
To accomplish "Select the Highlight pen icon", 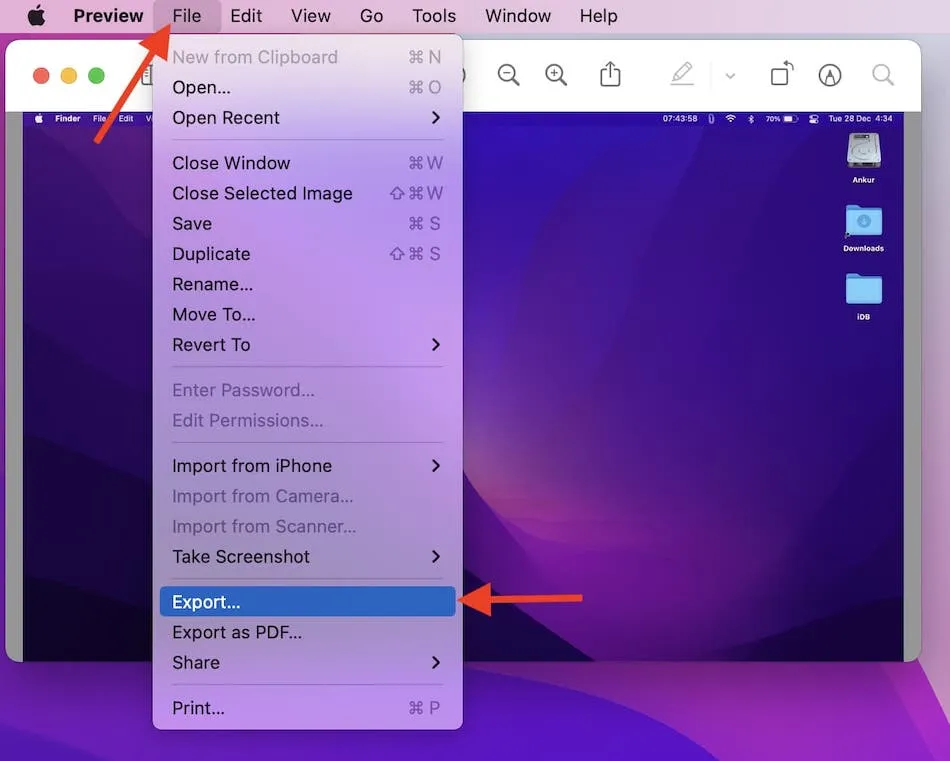I will pos(682,75).
